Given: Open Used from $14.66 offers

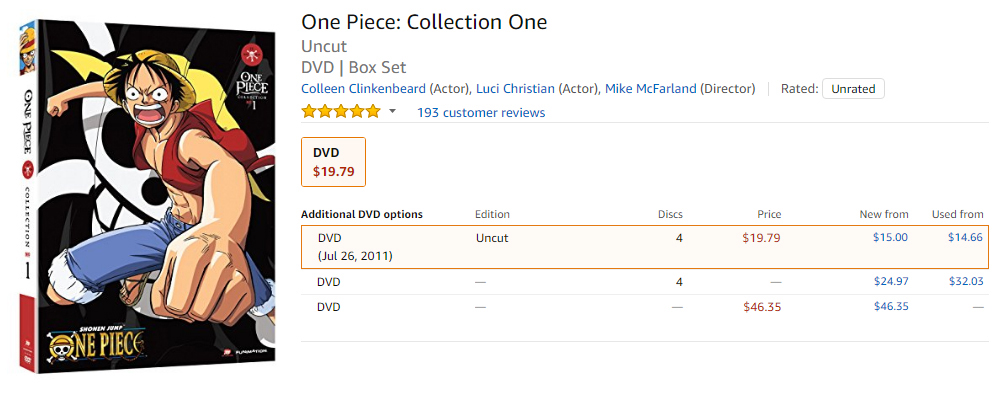Looking at the screenshot, I should click(x=965, y=238).
